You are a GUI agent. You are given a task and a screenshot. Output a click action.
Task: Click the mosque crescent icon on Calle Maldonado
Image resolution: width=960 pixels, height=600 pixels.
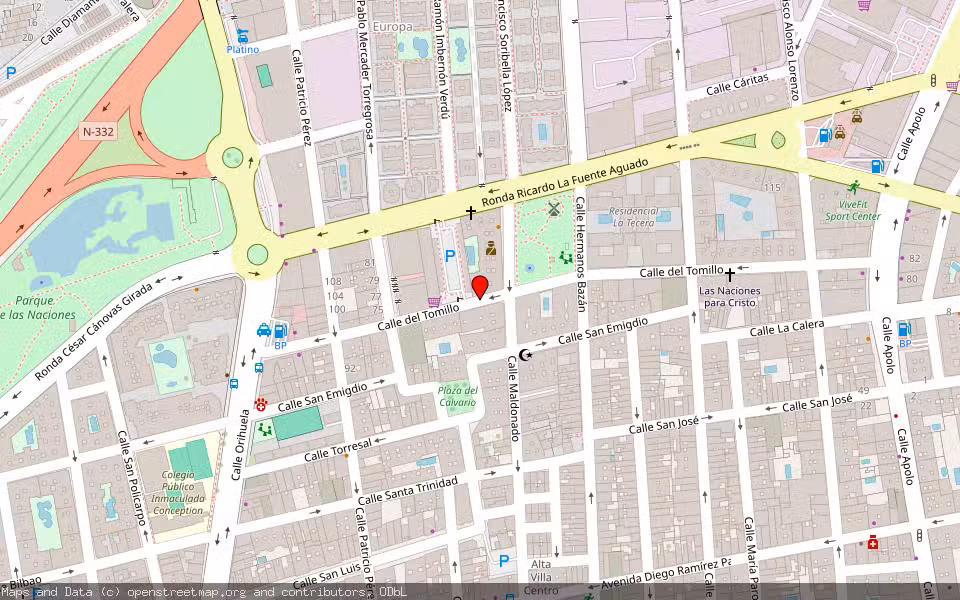(x=525, y=355)
